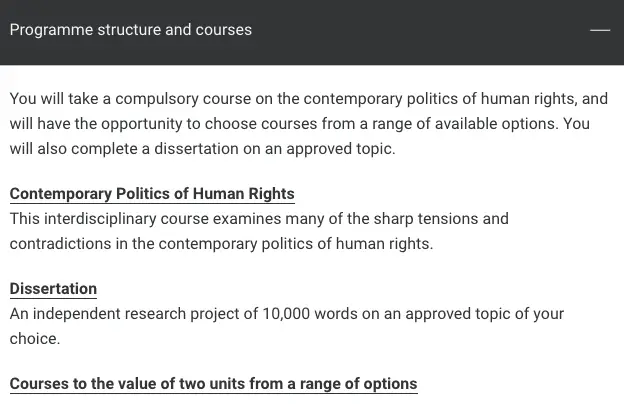
Task: Collapse section using the minus icon
Action: tap(600, 30)
